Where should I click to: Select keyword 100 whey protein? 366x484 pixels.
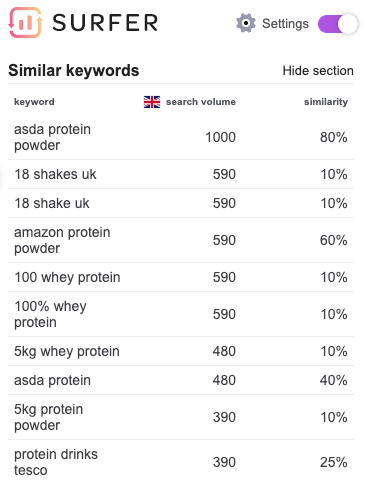(x=67, y=277)
